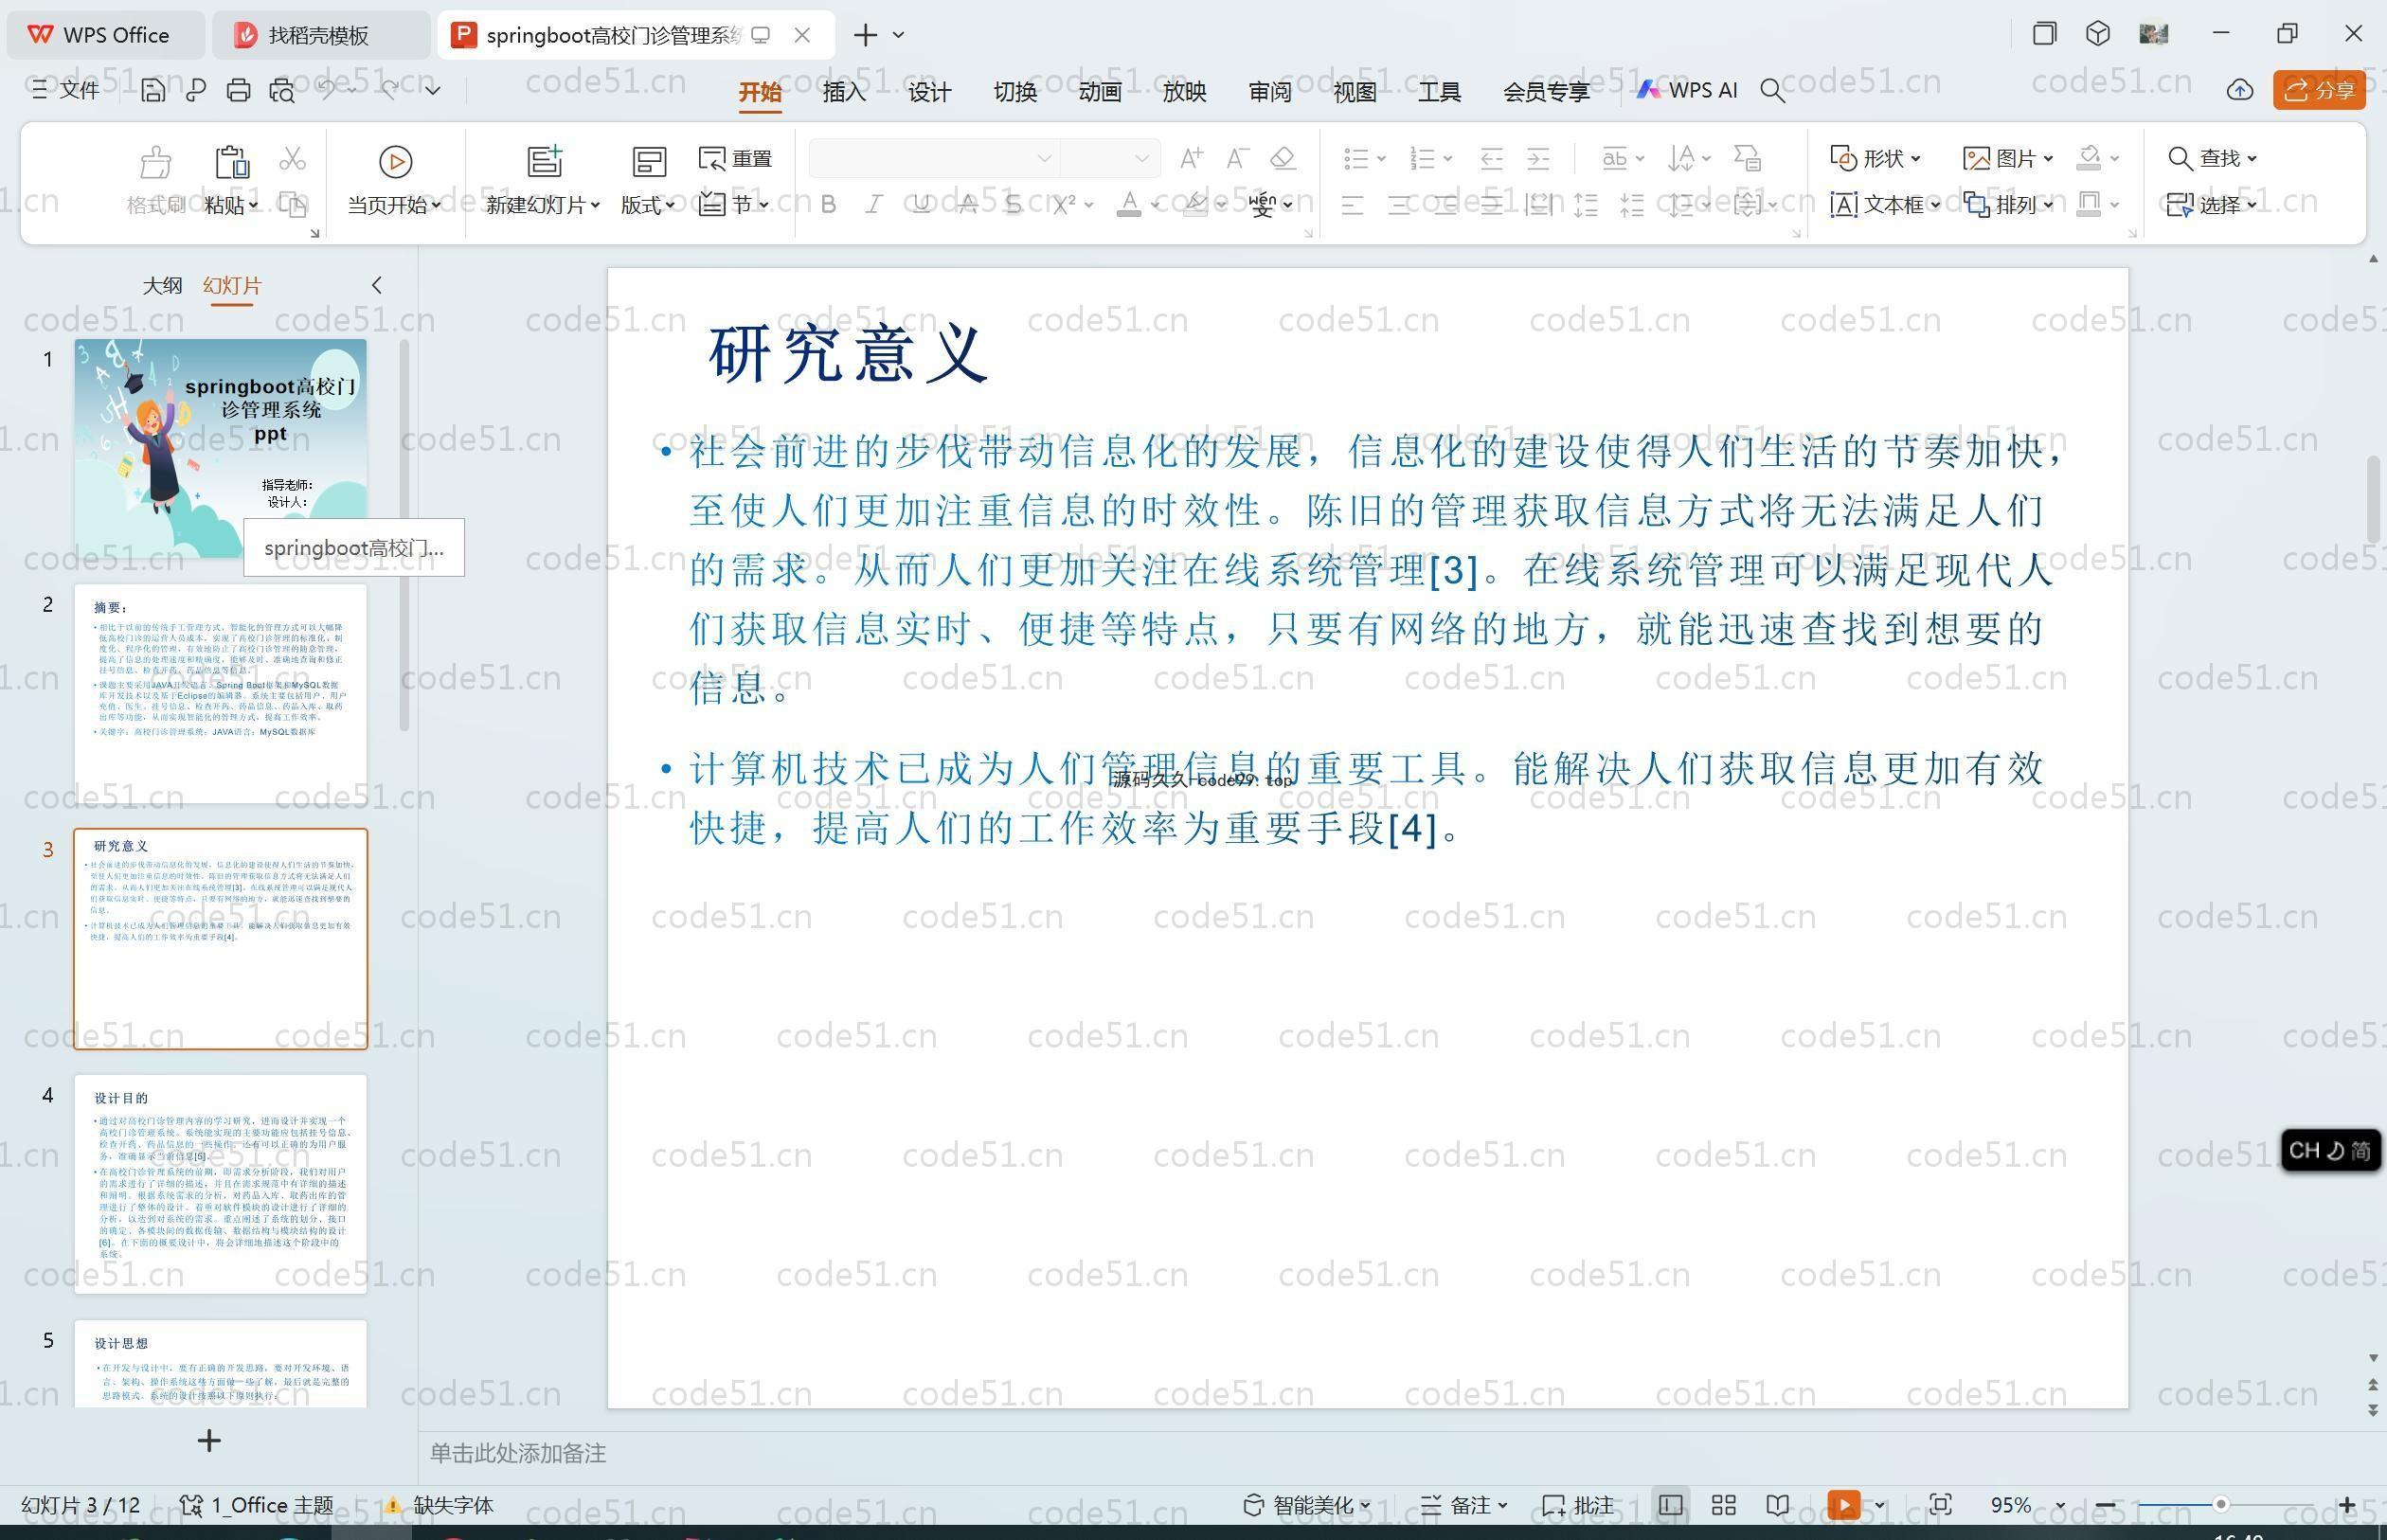Start slideshow from current page (当页开始)
The image size is (2387, 1540).
(x=395, y=180)
